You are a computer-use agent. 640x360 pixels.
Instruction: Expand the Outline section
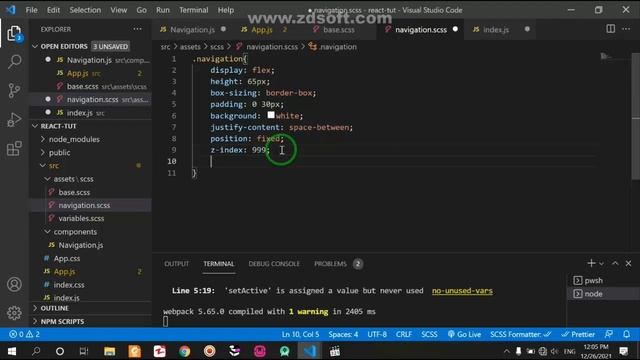pos(35,308)
